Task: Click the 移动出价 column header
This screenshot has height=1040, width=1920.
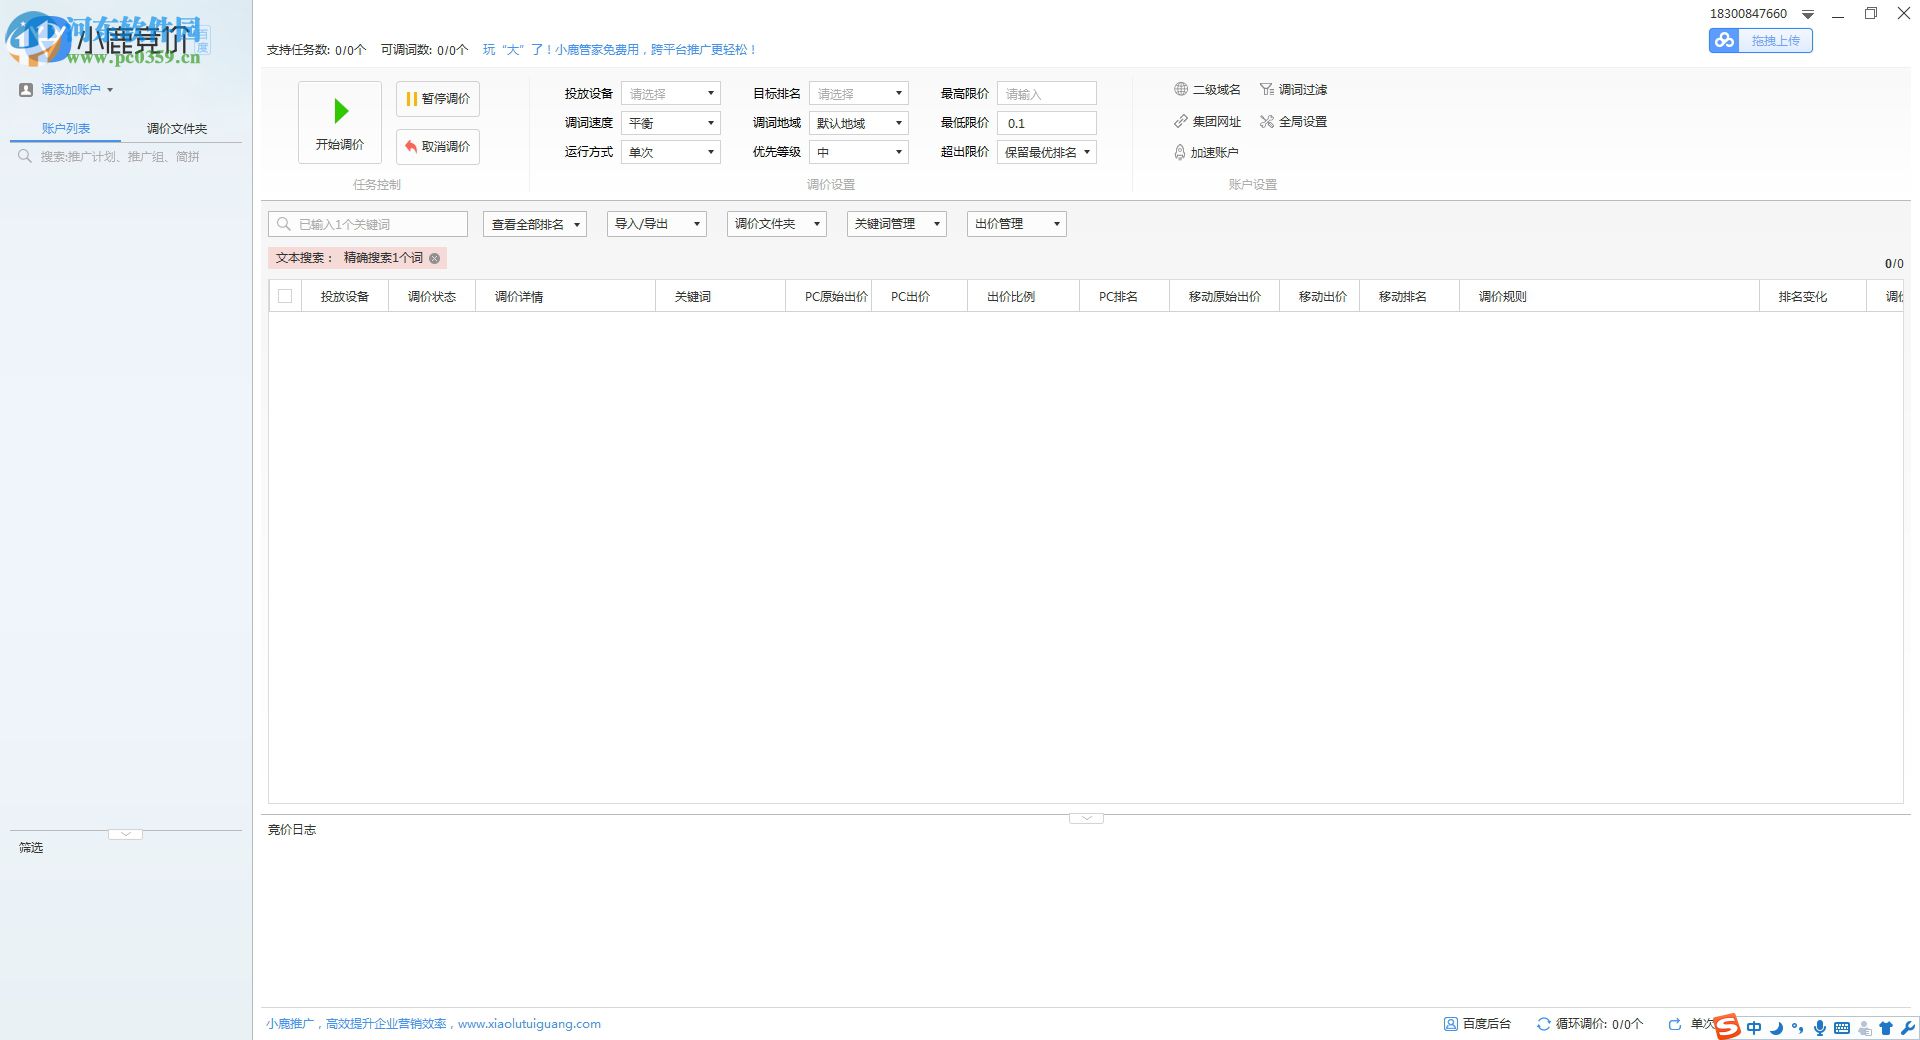Action: point(1319,296)
